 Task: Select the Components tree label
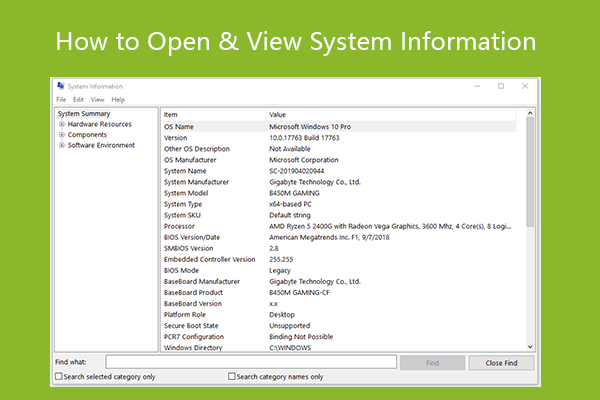click(87, 135)
